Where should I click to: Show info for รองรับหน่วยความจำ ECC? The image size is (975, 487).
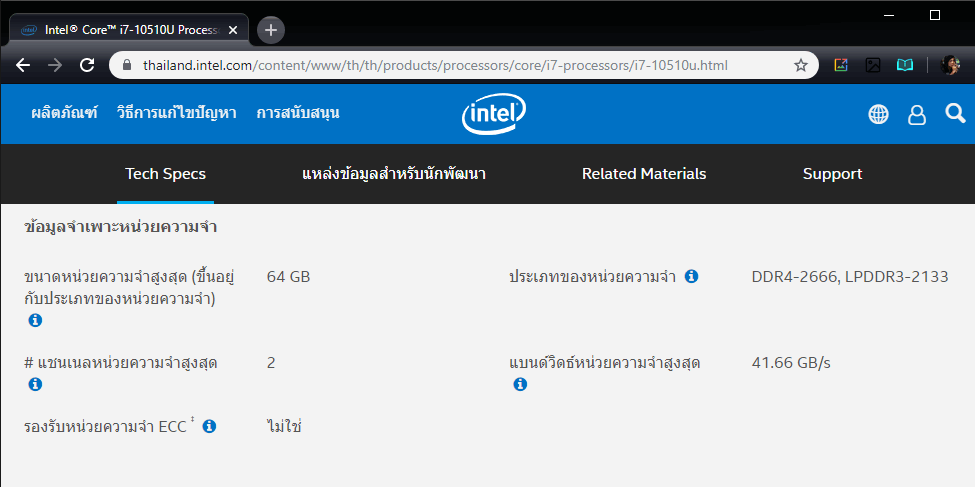tap(209, 426)
